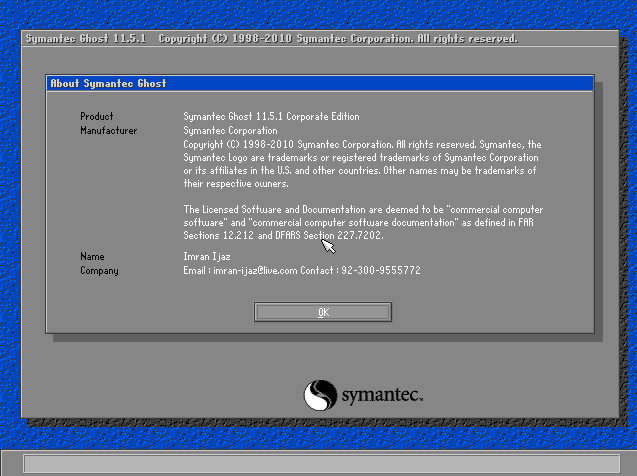Click the 'Name' label
The image size is (637, 476).
pos(92,256)
